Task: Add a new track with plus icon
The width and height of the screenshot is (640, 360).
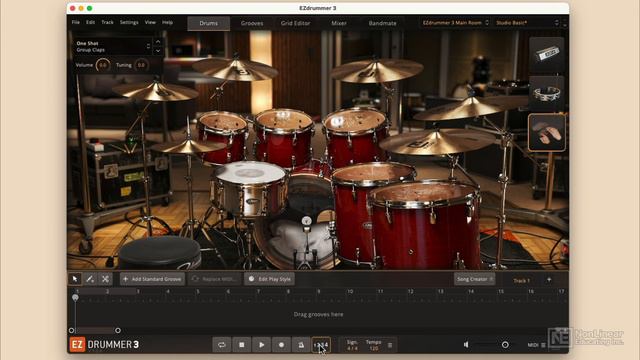Action: click(549, 280)
